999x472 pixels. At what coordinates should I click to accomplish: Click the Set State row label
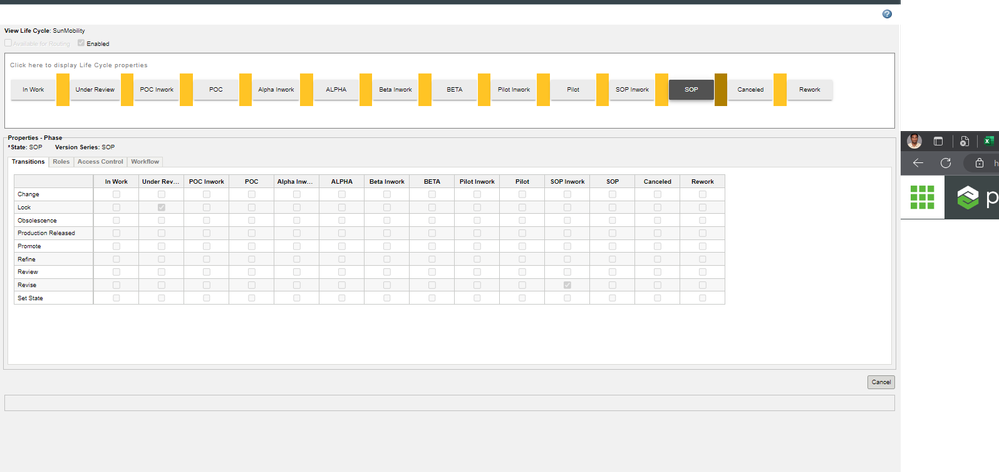[x=31, y=298]
